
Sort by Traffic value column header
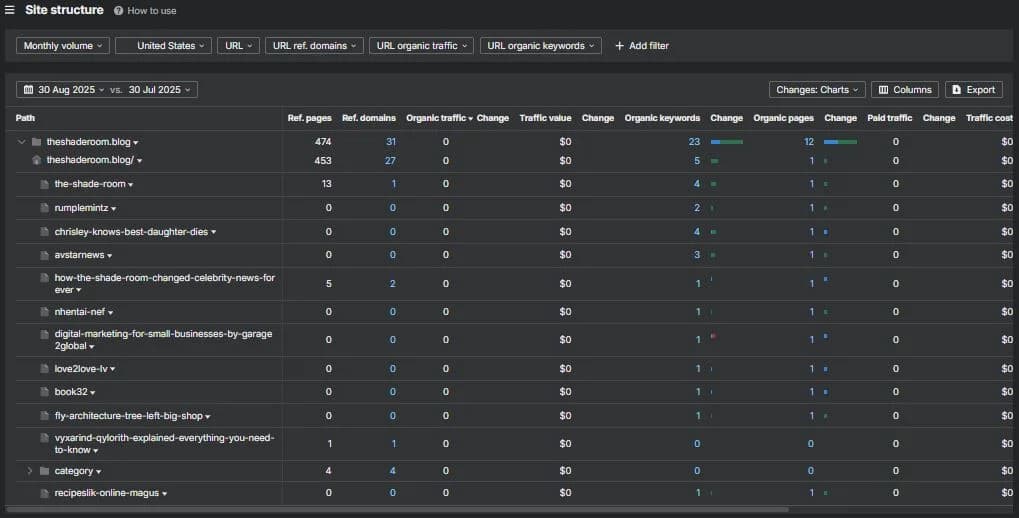click(545, 118)
